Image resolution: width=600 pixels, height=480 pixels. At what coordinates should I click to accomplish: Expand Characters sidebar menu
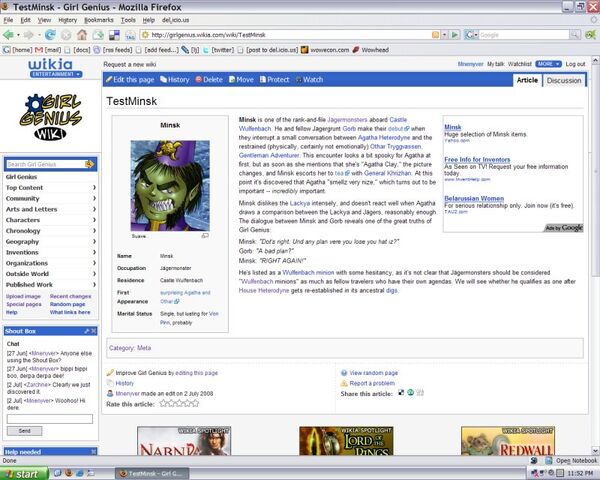[x=51, y=220]
